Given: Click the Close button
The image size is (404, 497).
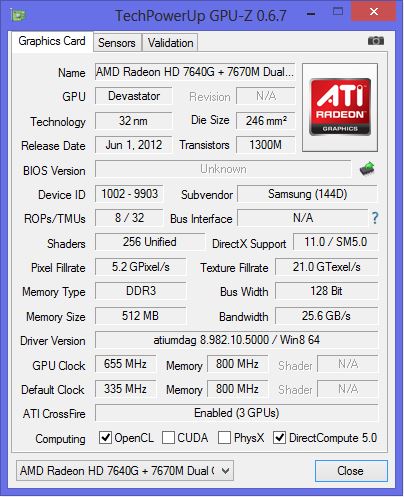Looking at the screenshot, I should [351, 471].
